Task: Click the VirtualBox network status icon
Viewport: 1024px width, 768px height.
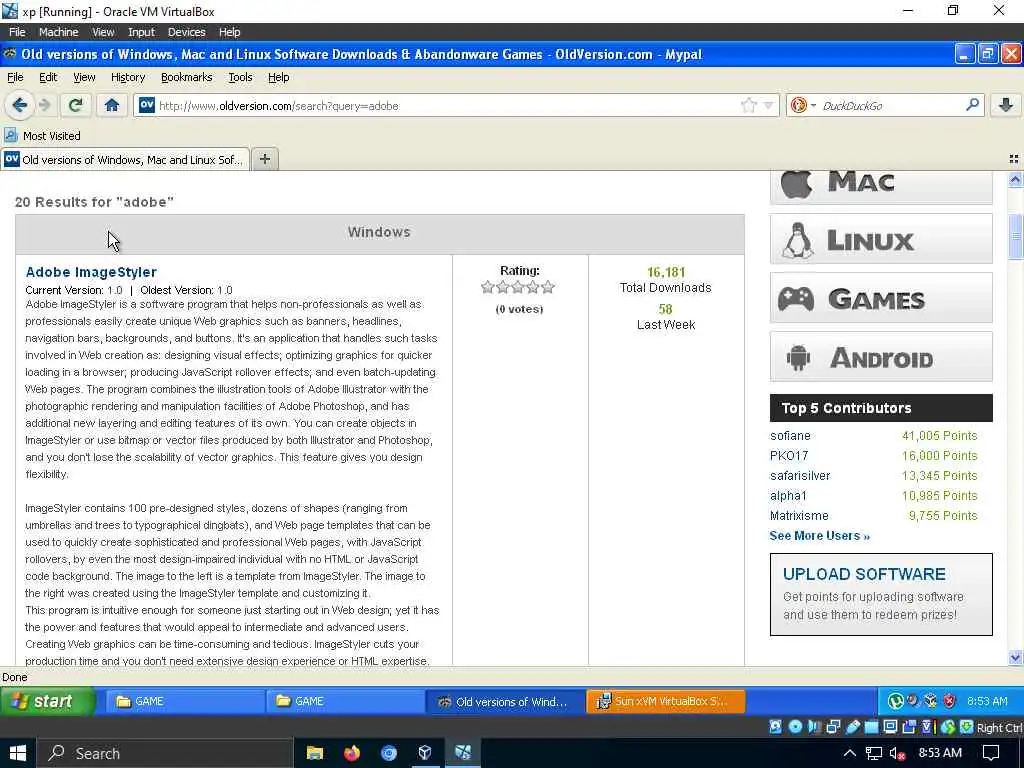Action: coord(833,726)
